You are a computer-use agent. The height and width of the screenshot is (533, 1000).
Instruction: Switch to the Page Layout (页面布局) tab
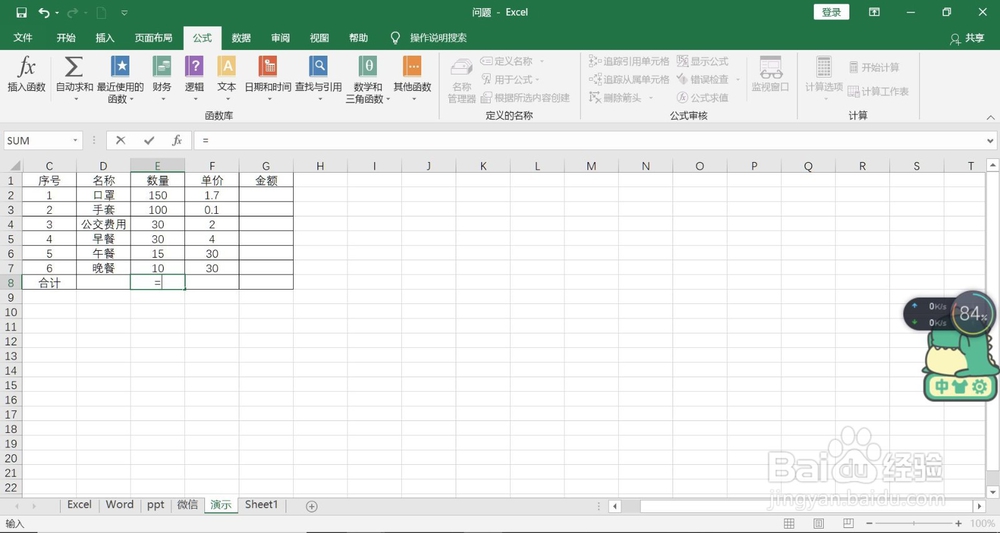point(153,38)
